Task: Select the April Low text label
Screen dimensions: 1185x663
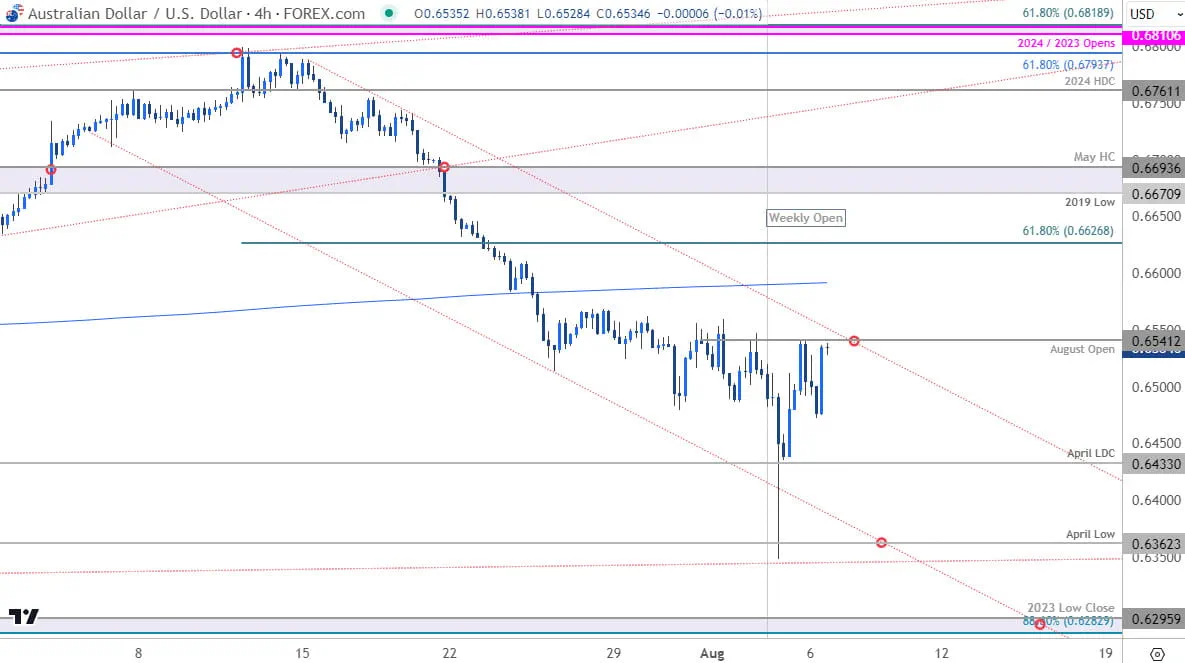Action: [x=1091, y=534]
